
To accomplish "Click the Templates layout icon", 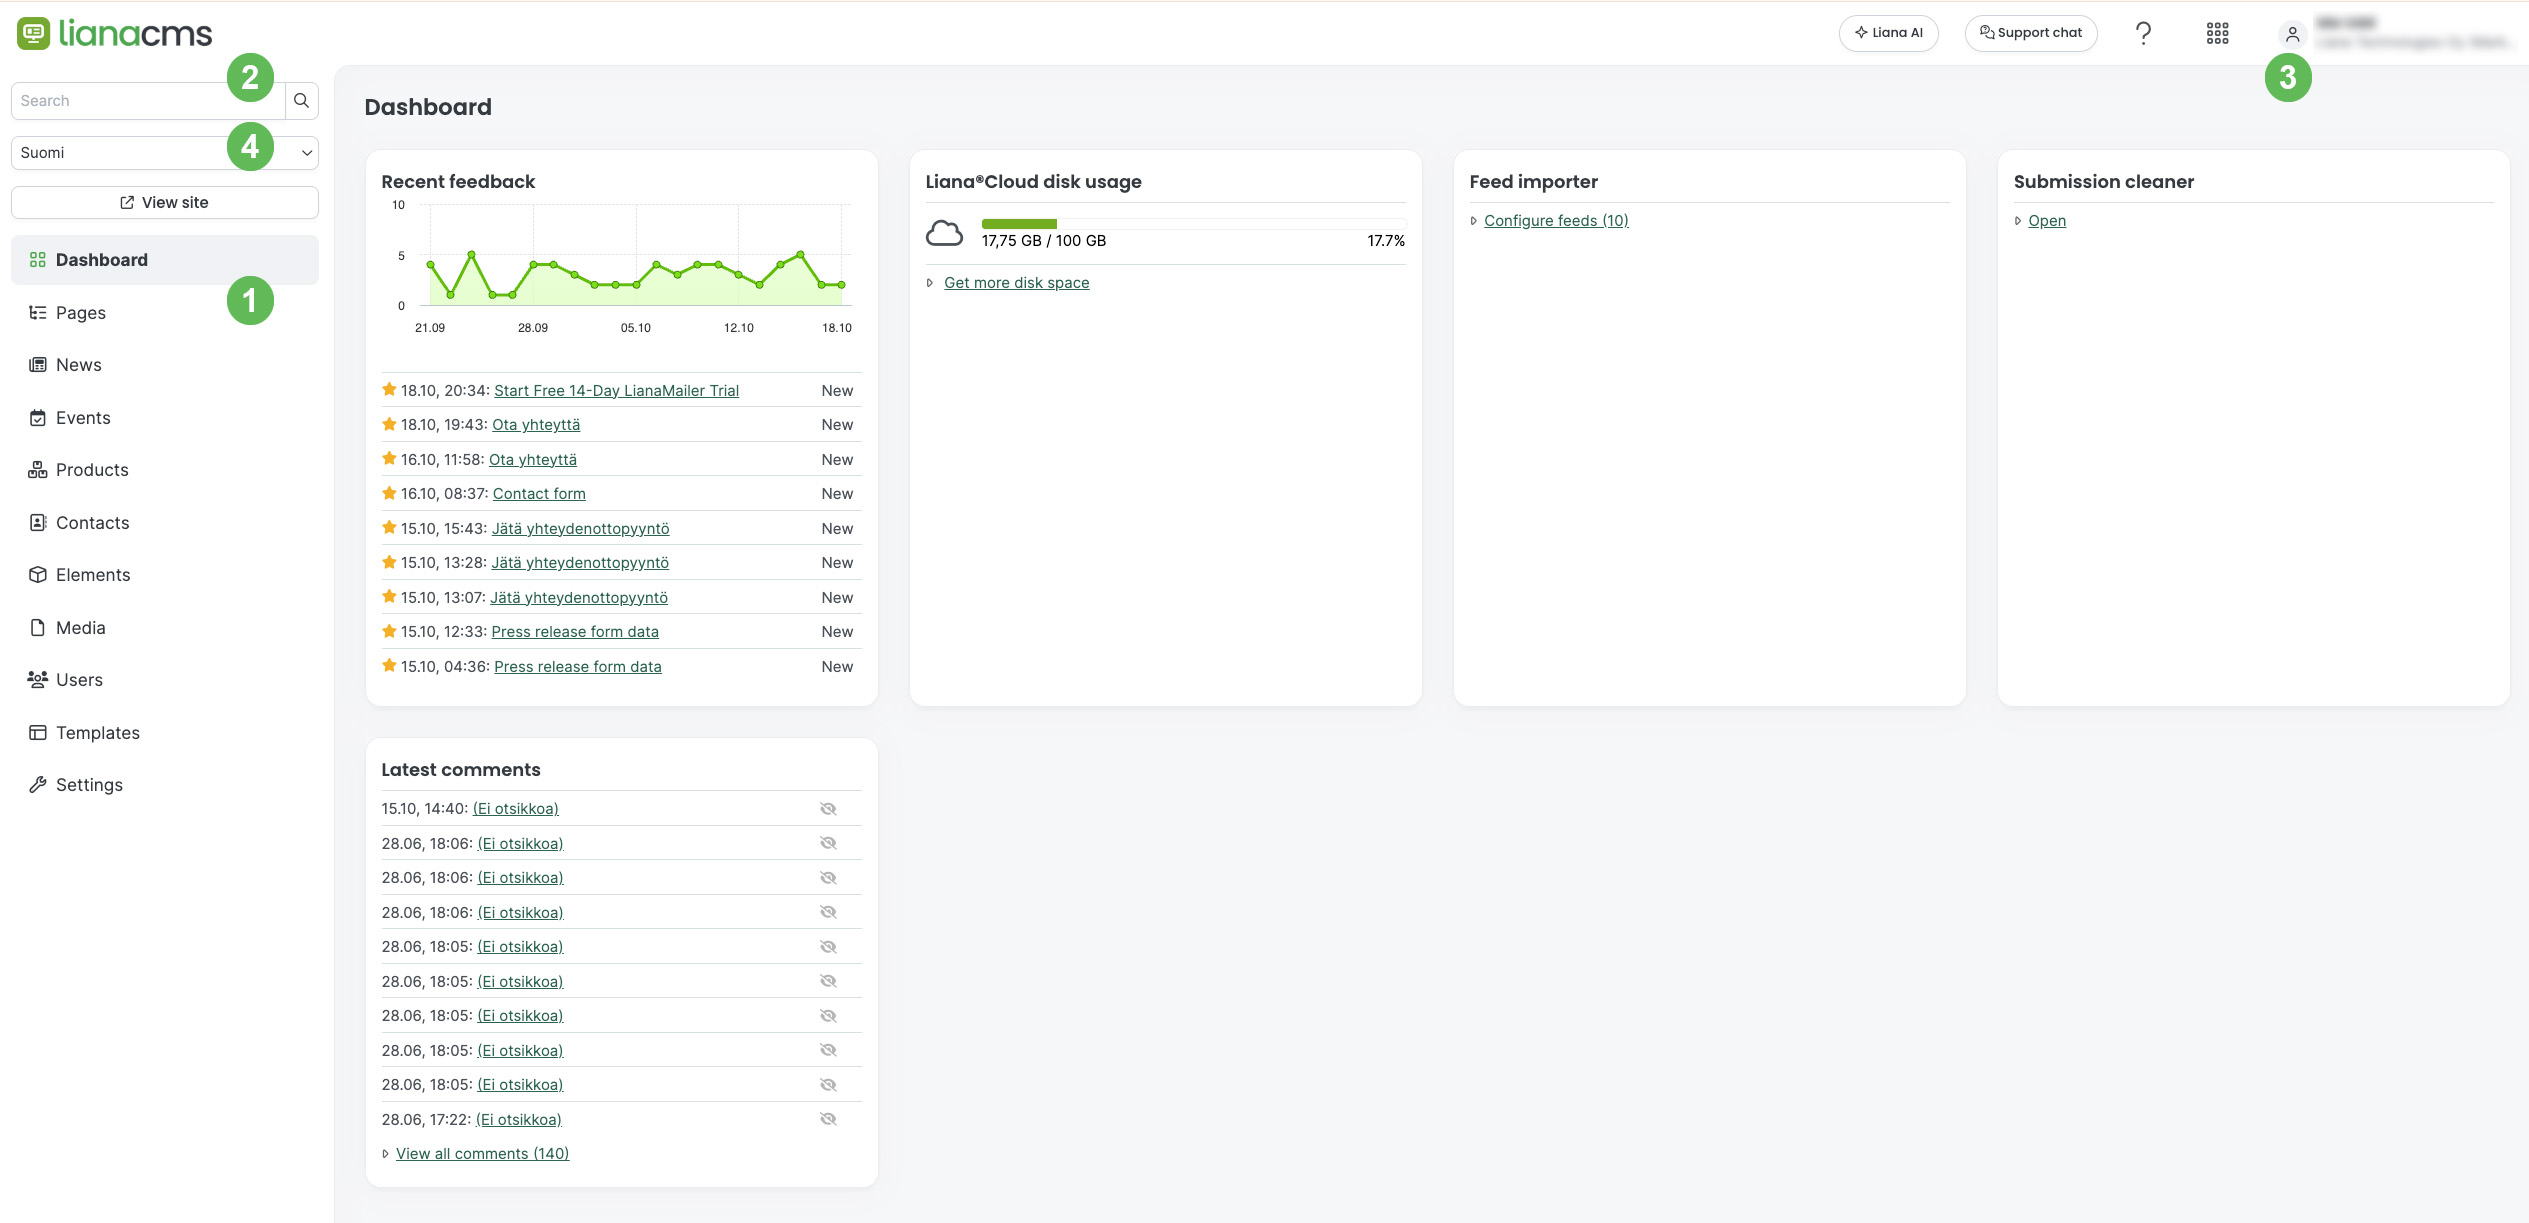I will point(38,733).
